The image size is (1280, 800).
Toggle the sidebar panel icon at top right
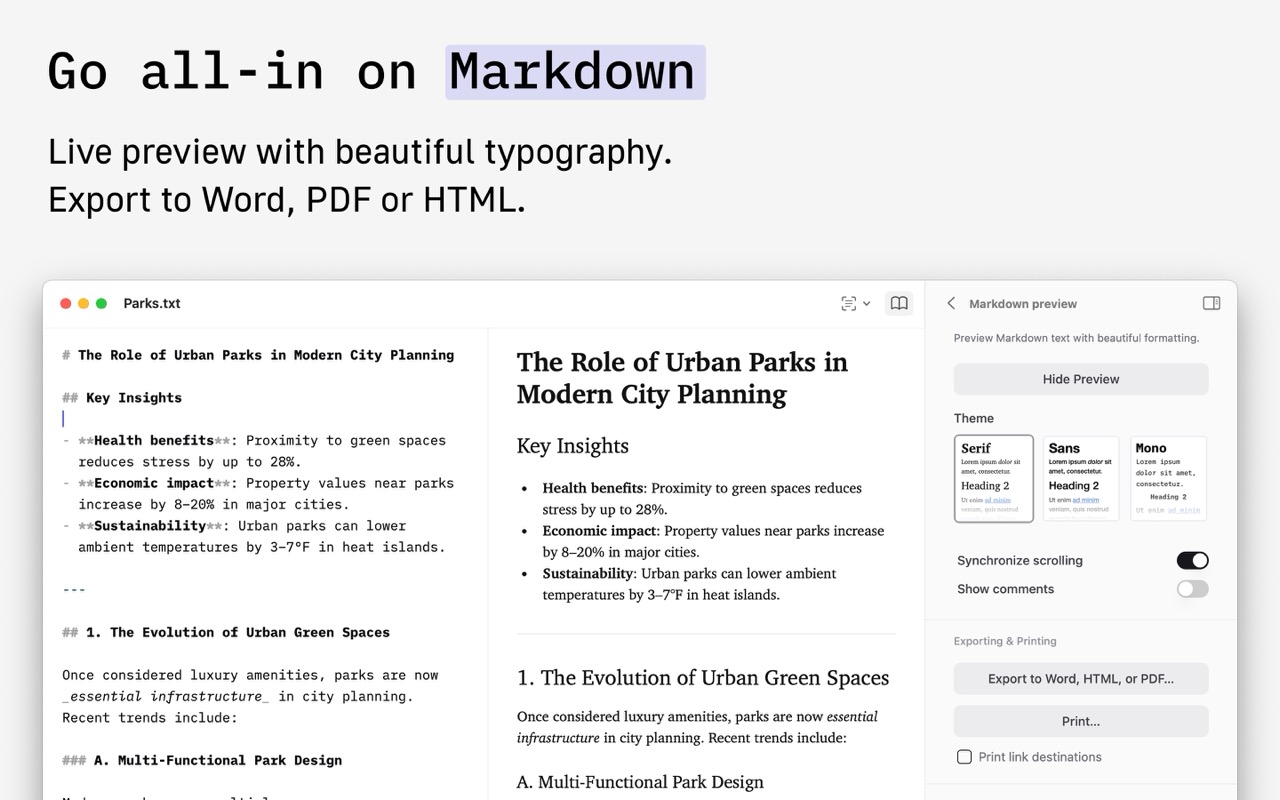point(1211,303)
